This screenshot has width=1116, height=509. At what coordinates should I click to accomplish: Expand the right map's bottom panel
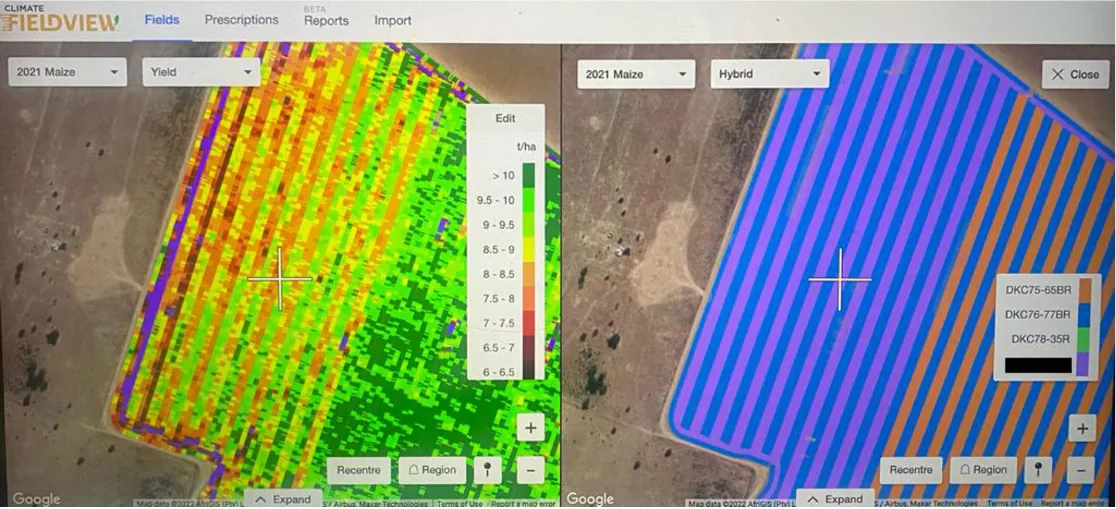pos(835,498)
